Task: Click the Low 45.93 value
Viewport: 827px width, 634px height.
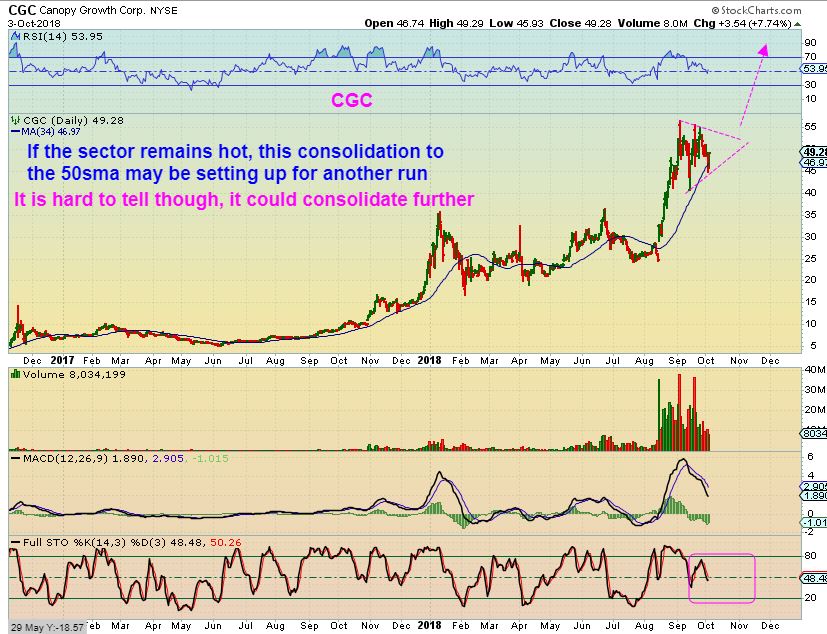Action: click(516, 23)
